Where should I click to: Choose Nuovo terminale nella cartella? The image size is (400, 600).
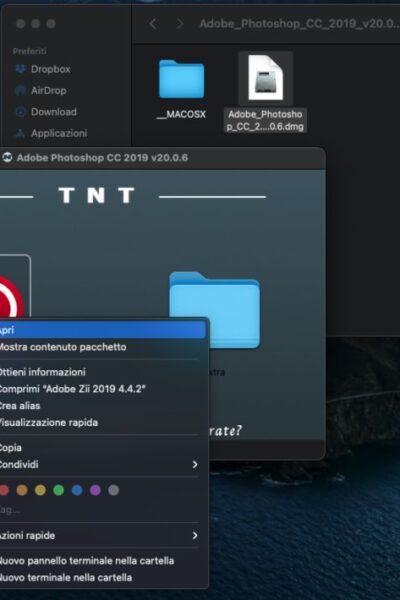(103, 577)
